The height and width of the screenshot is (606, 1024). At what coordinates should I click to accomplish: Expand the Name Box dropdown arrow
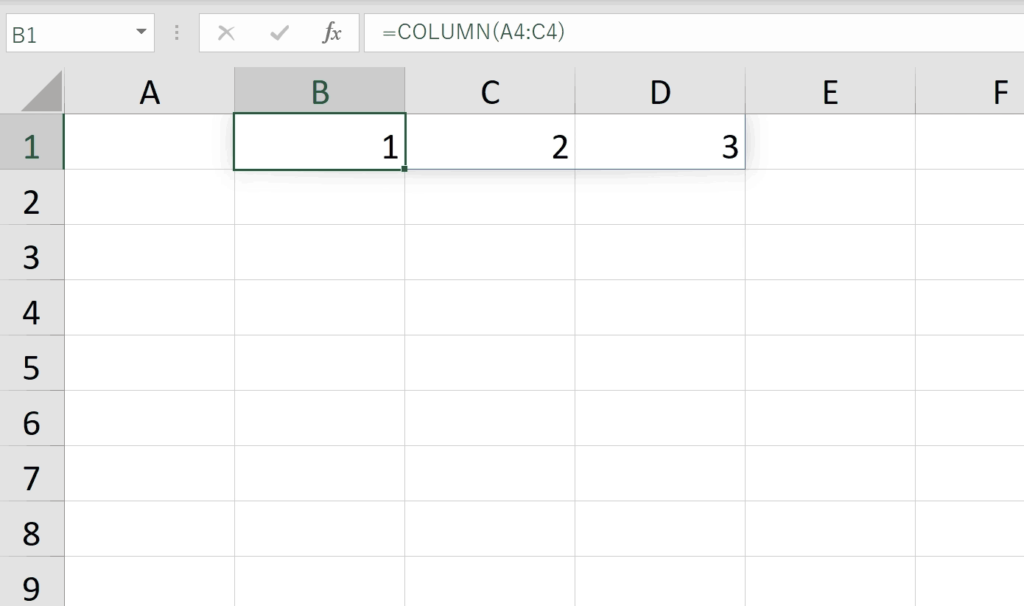point(141,32)
